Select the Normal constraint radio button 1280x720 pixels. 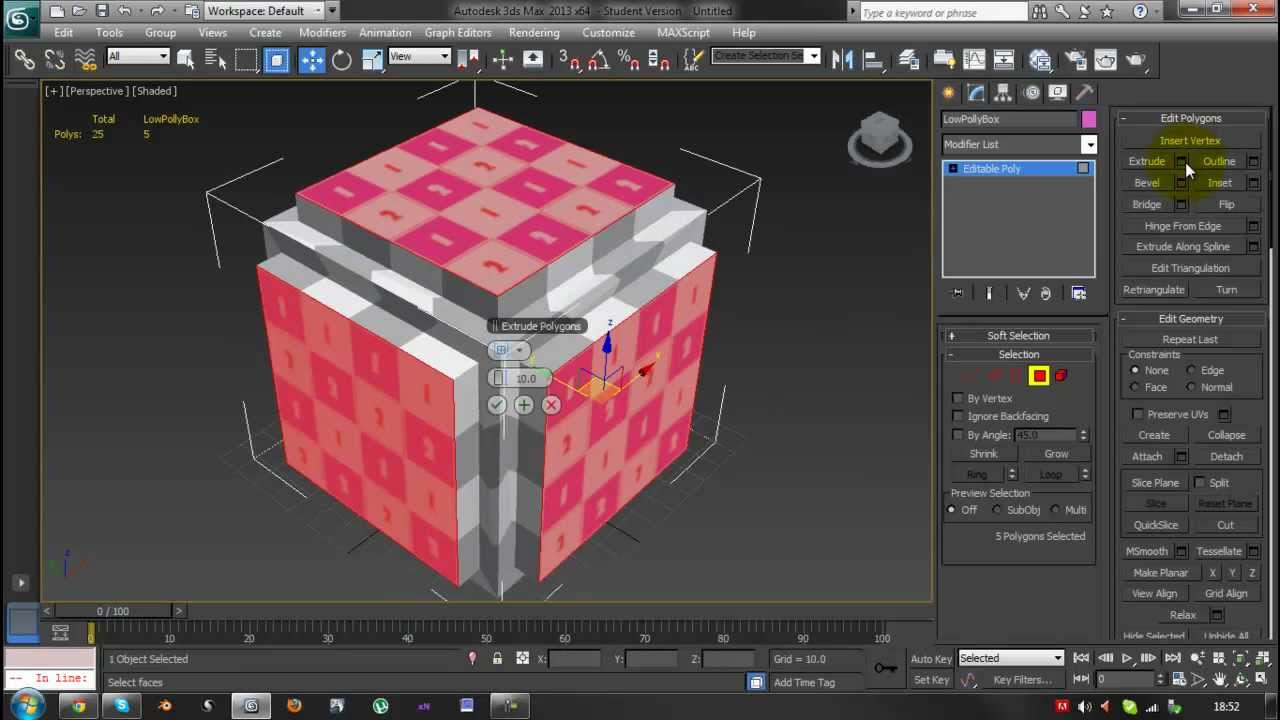(x=1191, y=388)
